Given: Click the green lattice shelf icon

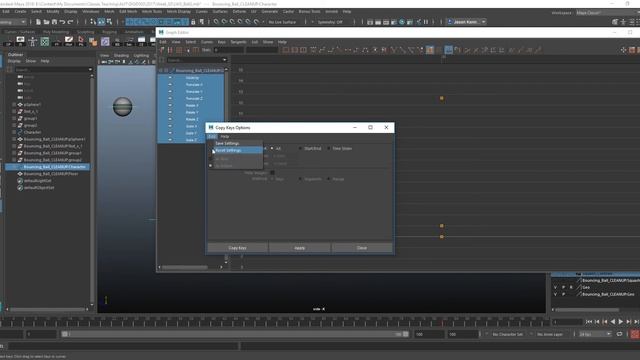Looking at the screenshot, I should pyautogui.click(x=44, y=41).
